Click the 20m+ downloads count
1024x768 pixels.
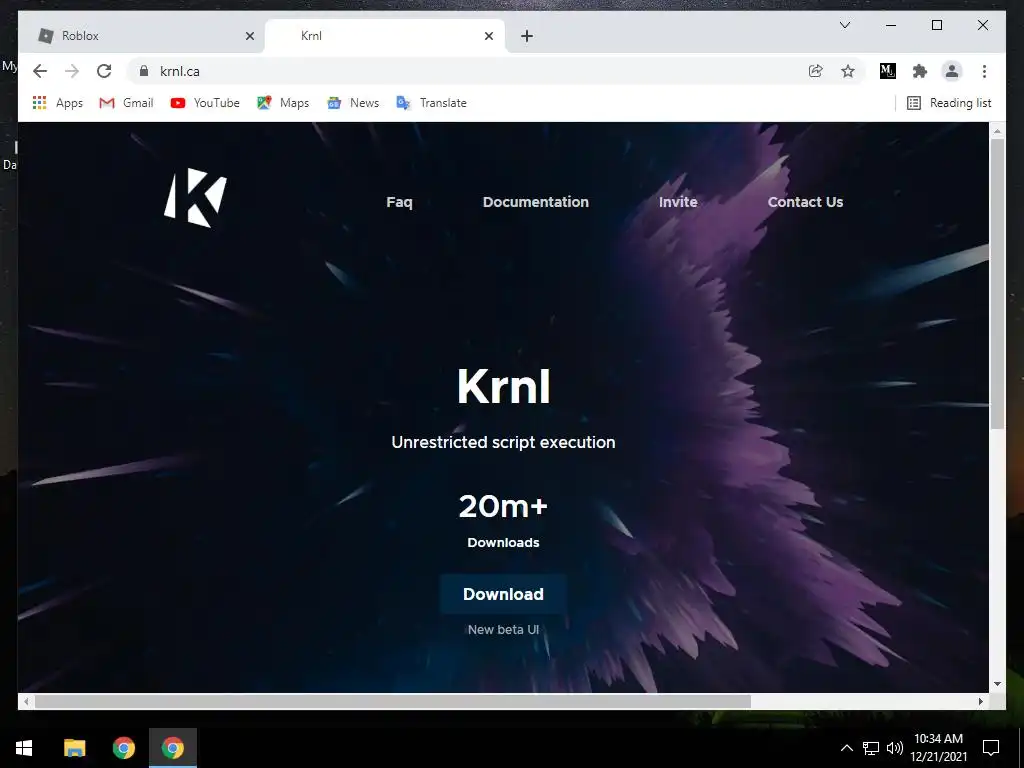503,506
